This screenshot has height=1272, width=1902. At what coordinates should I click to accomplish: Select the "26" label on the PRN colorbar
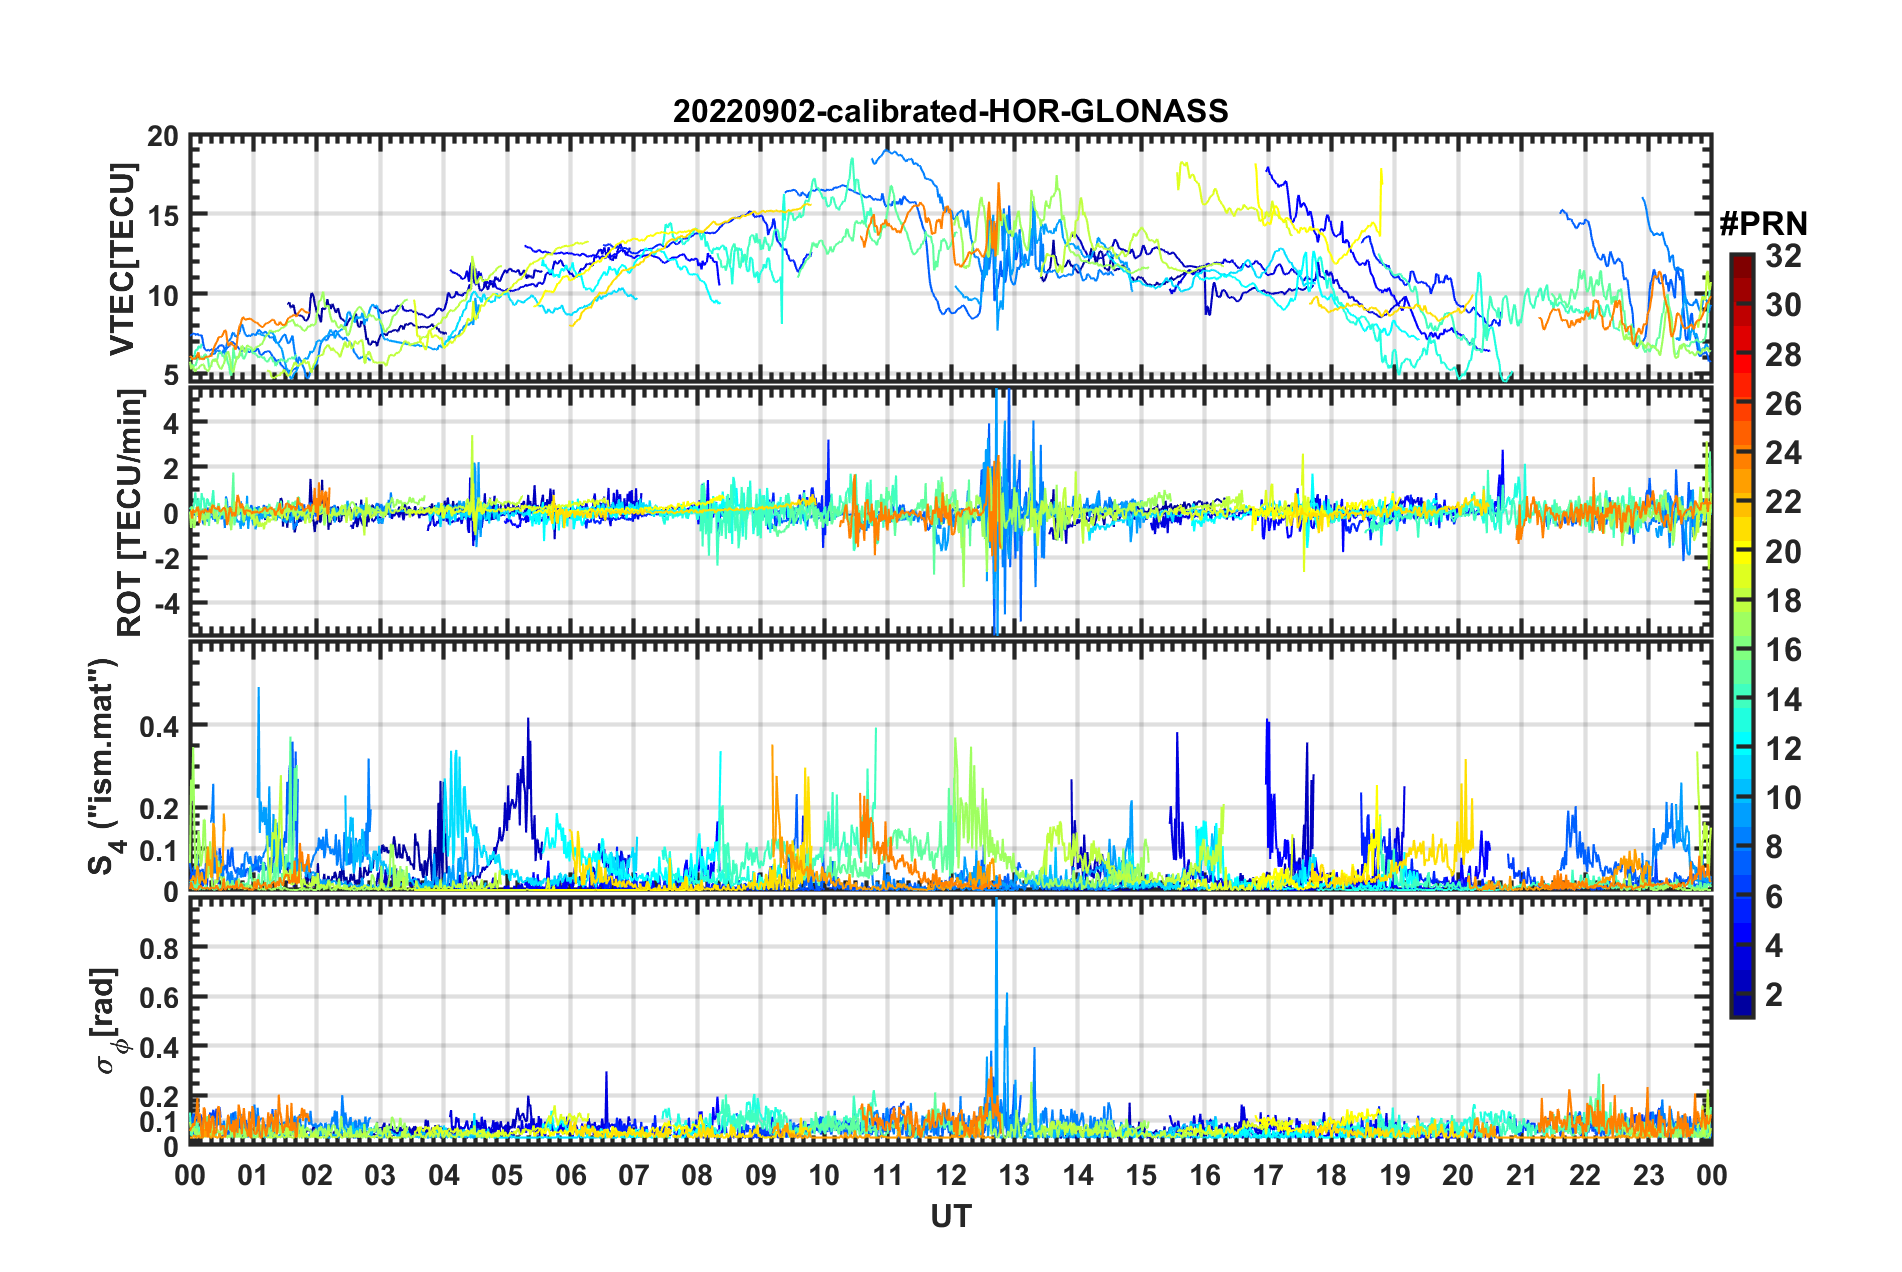click(x=1784, y=404)
